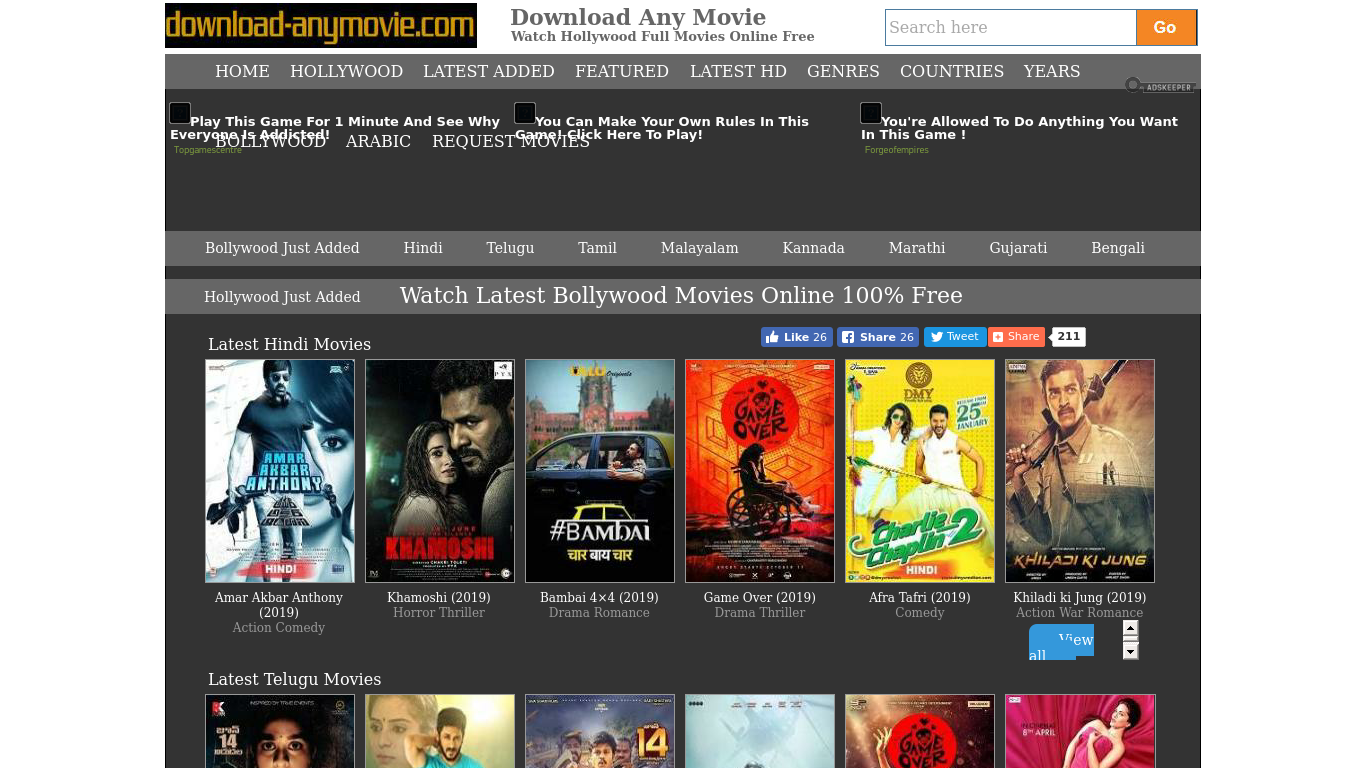Image resolution: width=1366 pixels, height=768 pixels.
Task: Select the Malayalam language tab
Action: click(699, 248)
